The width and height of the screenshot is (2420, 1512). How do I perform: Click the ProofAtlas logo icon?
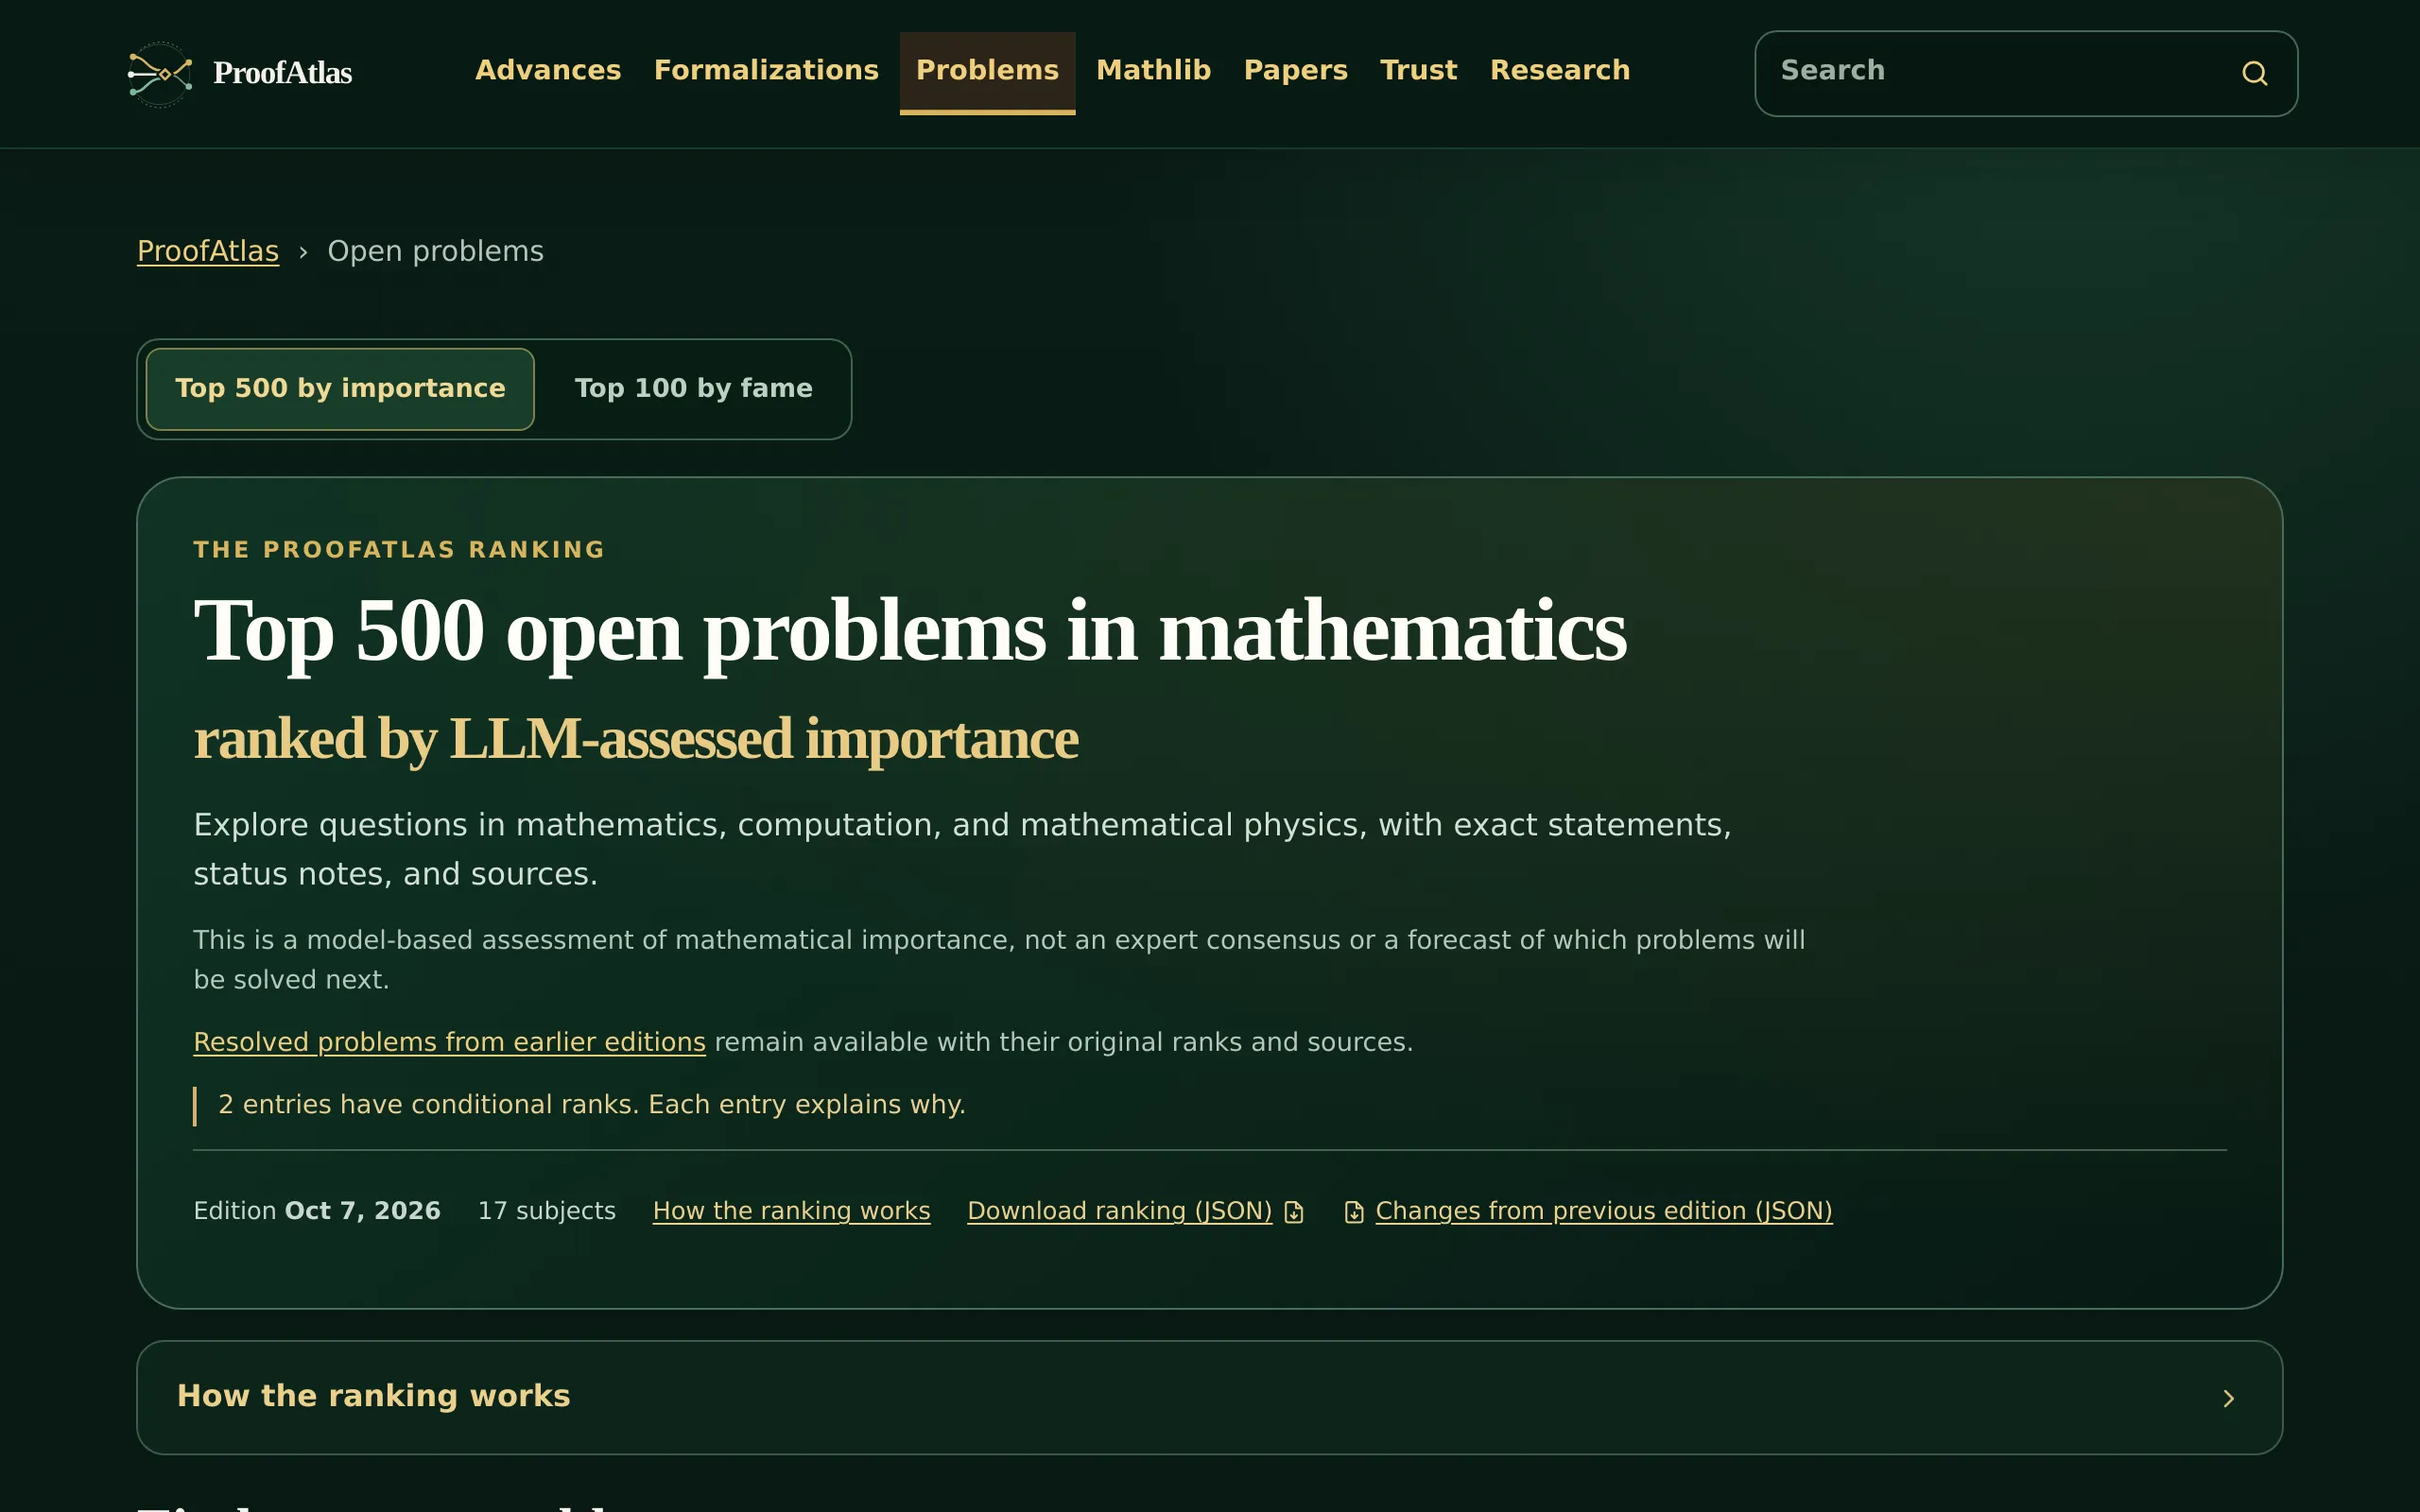point(160,73)
